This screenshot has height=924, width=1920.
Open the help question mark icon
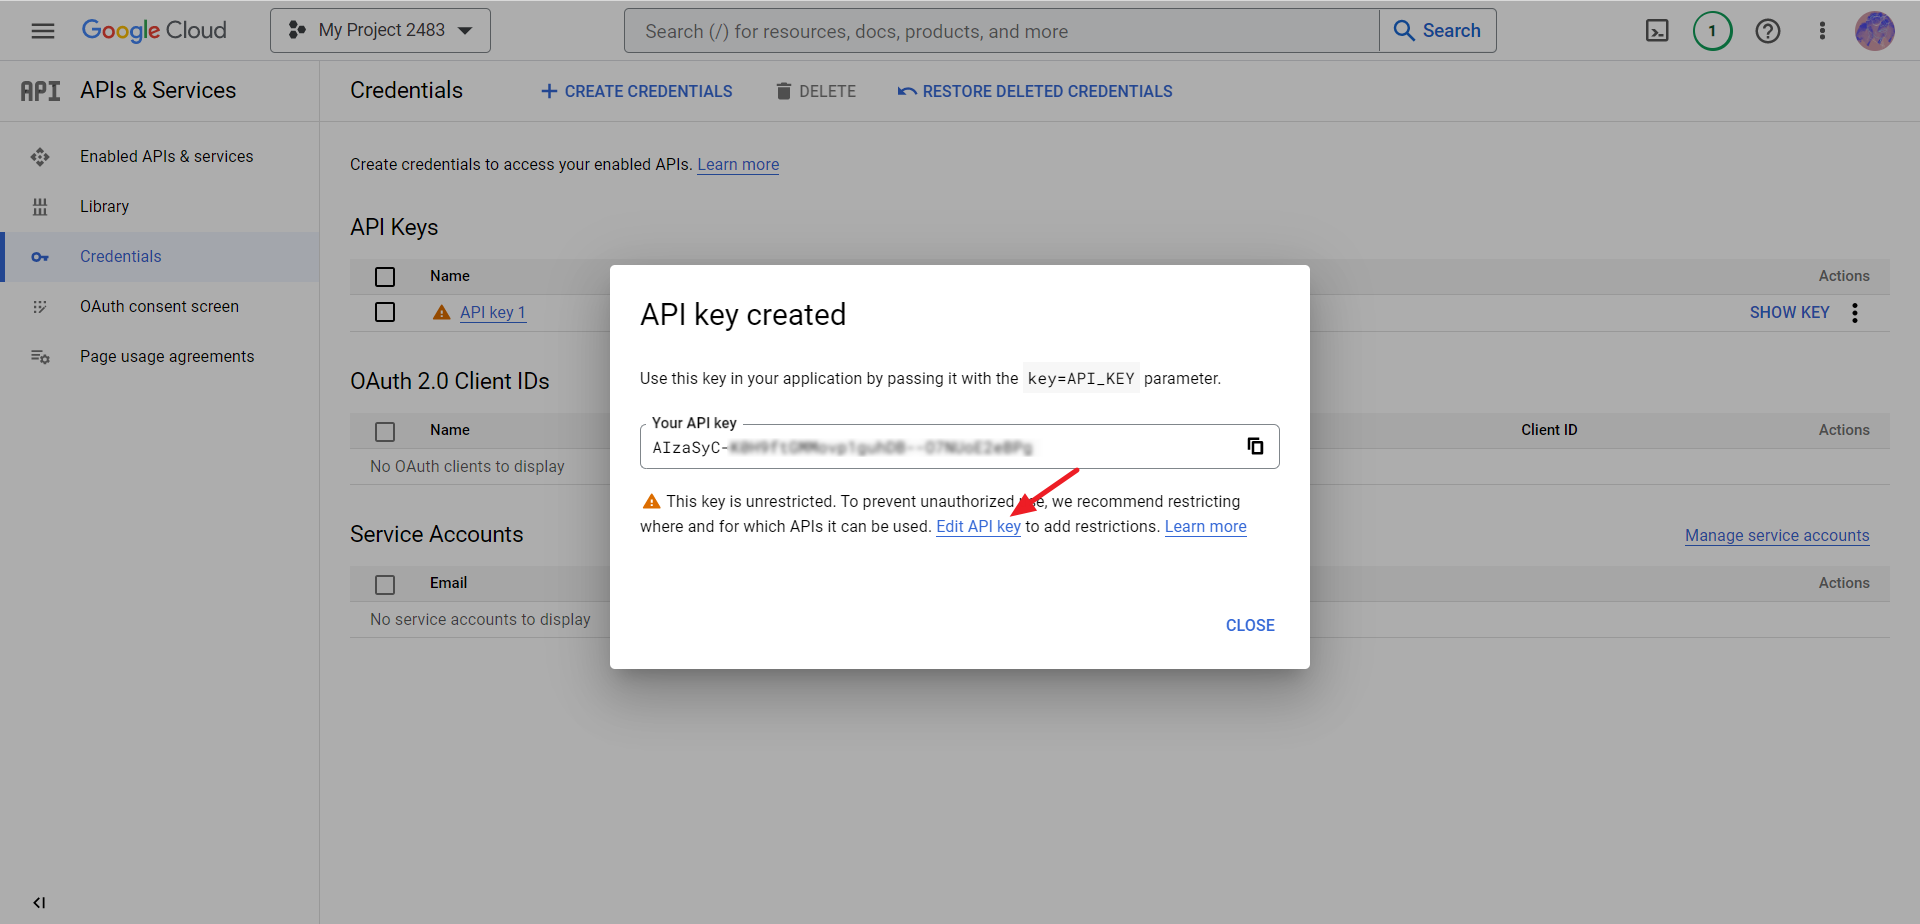[1768, 31]
